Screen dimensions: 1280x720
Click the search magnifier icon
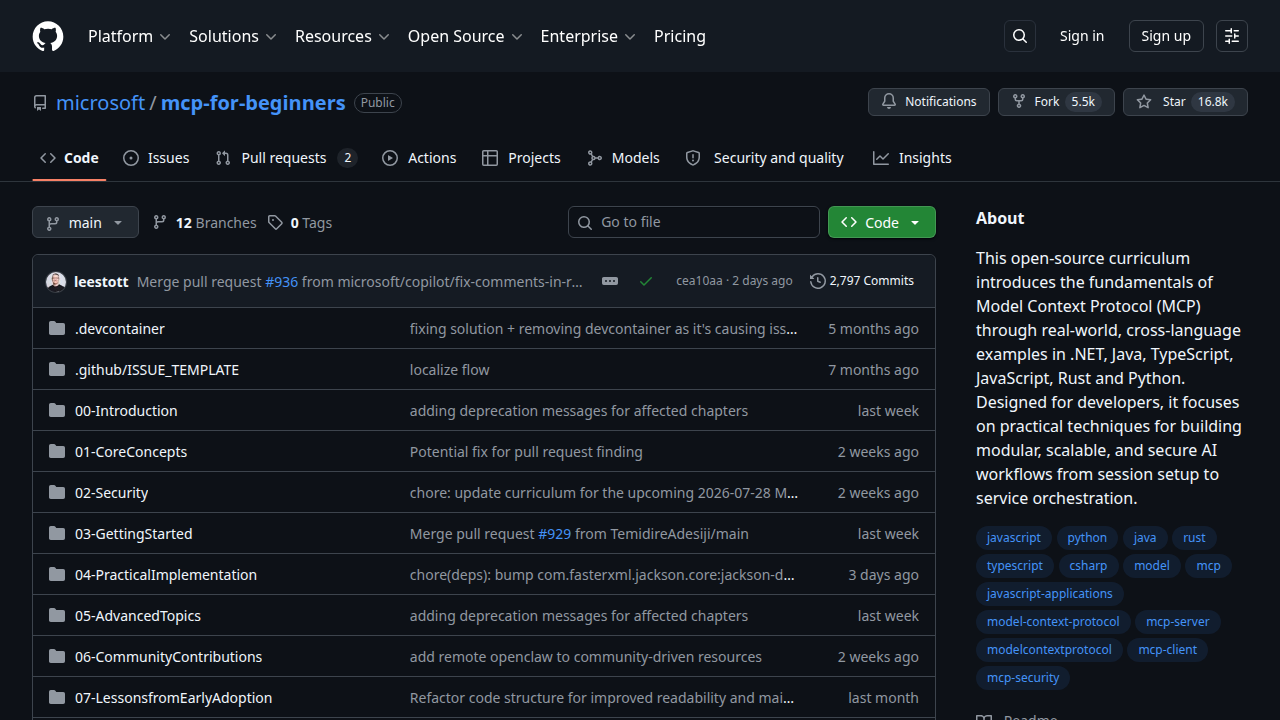pyautogui.click(x=1020, y=36)
